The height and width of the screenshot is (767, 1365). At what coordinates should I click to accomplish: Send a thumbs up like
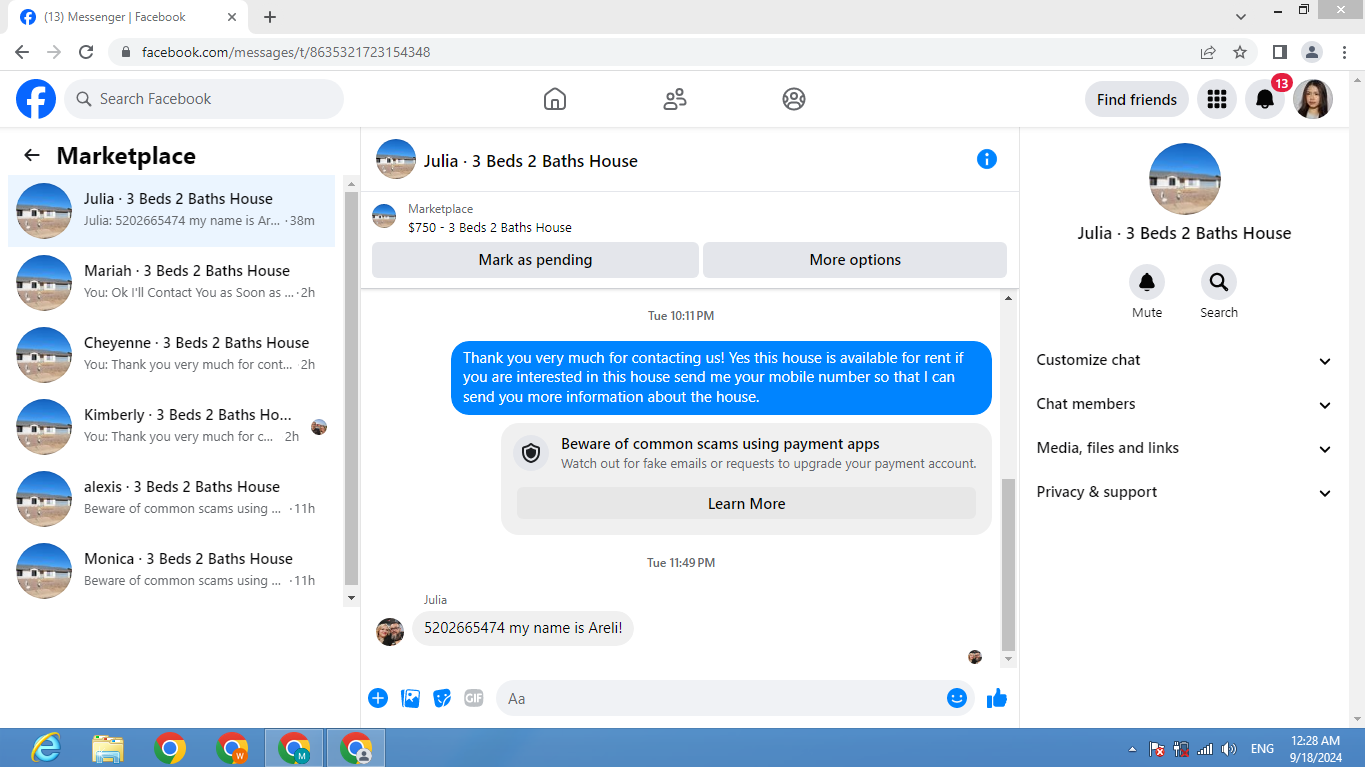coord(996,698)
